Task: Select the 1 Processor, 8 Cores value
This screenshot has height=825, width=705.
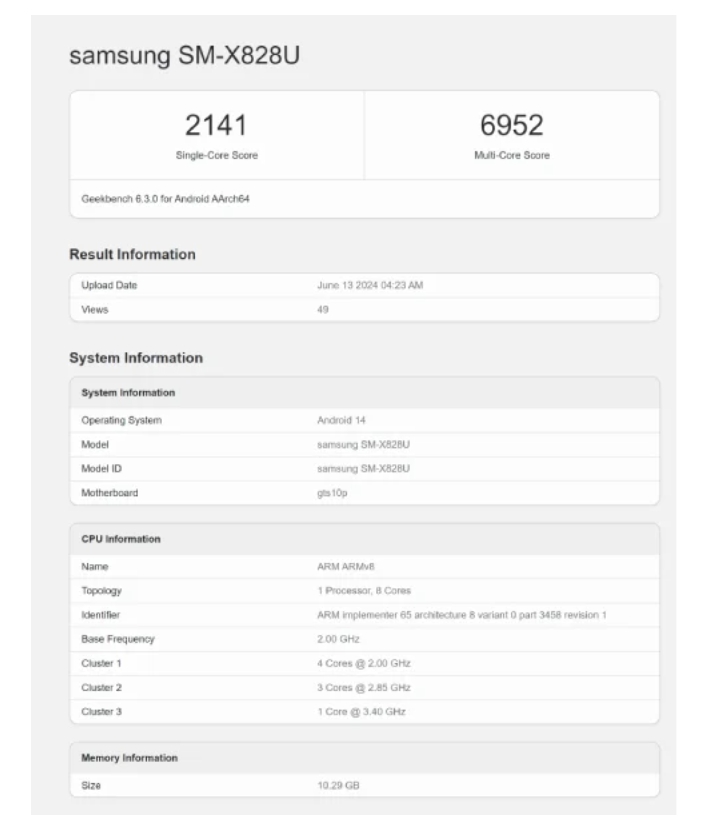Action: point(364,591)
